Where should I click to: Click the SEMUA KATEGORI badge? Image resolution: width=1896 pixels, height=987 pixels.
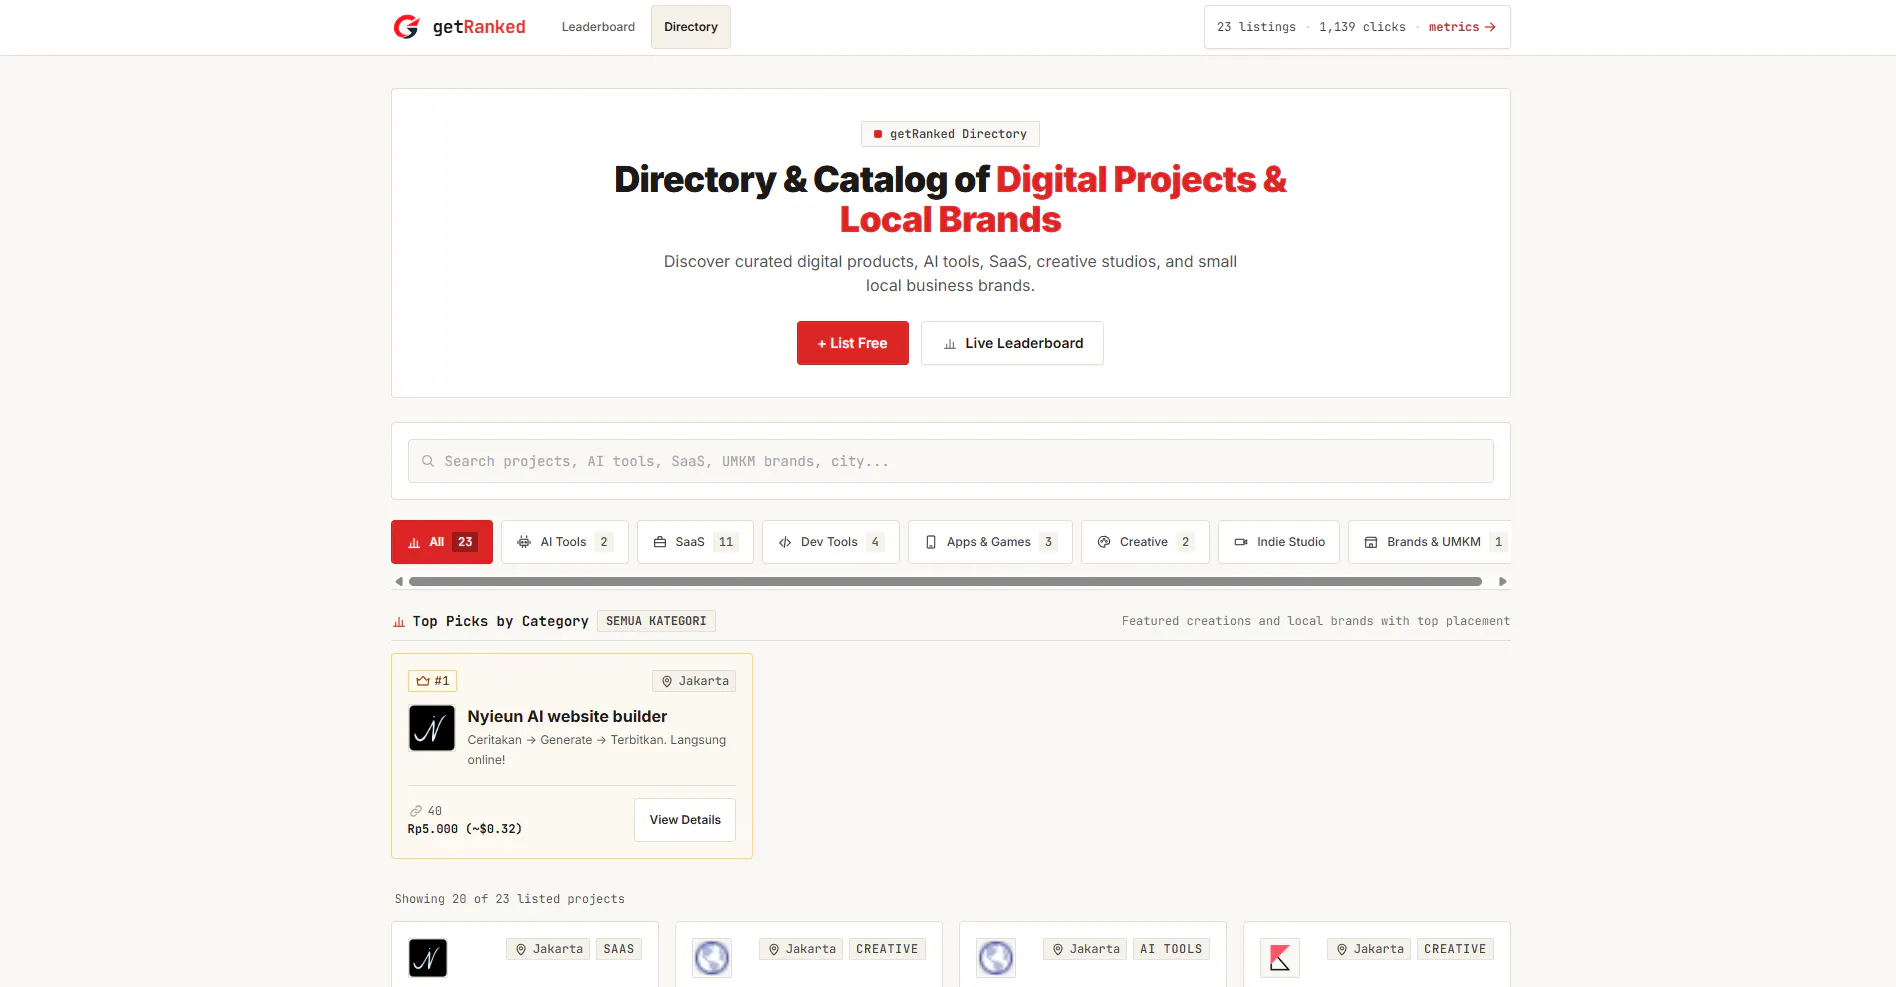(x=656, y=621)
